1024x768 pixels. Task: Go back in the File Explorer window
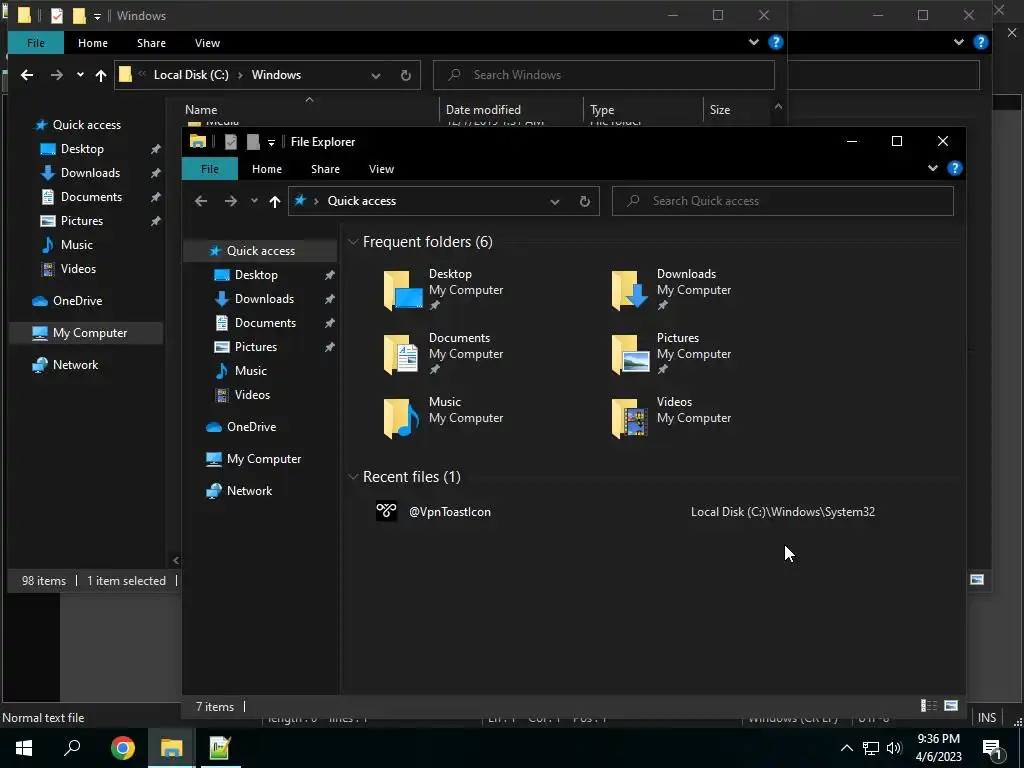click(x=201, y=201)
